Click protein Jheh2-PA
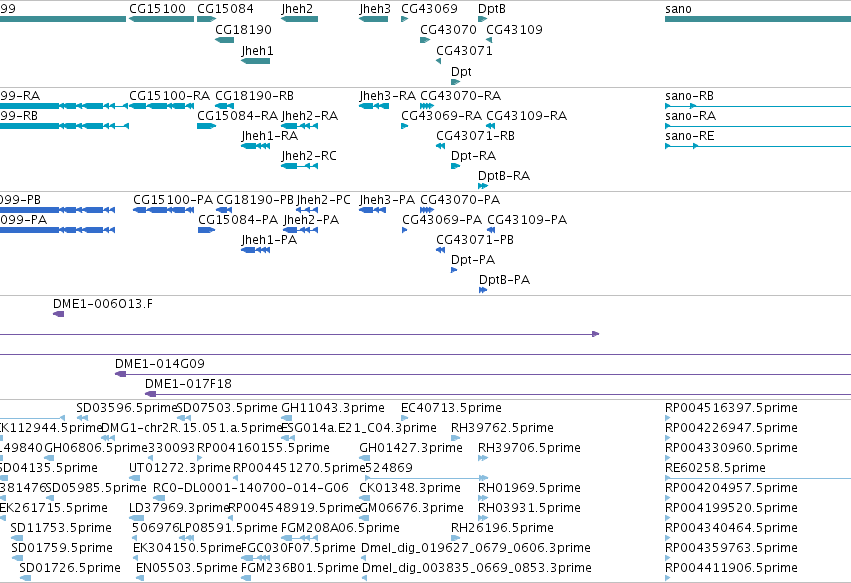The image size is (851, 583). pos(311,220)
